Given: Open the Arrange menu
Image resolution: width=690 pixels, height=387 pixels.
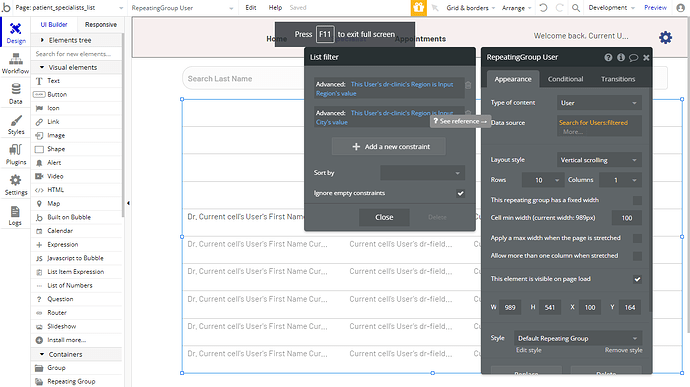Looking at the screenshot, I should [517, 7].
